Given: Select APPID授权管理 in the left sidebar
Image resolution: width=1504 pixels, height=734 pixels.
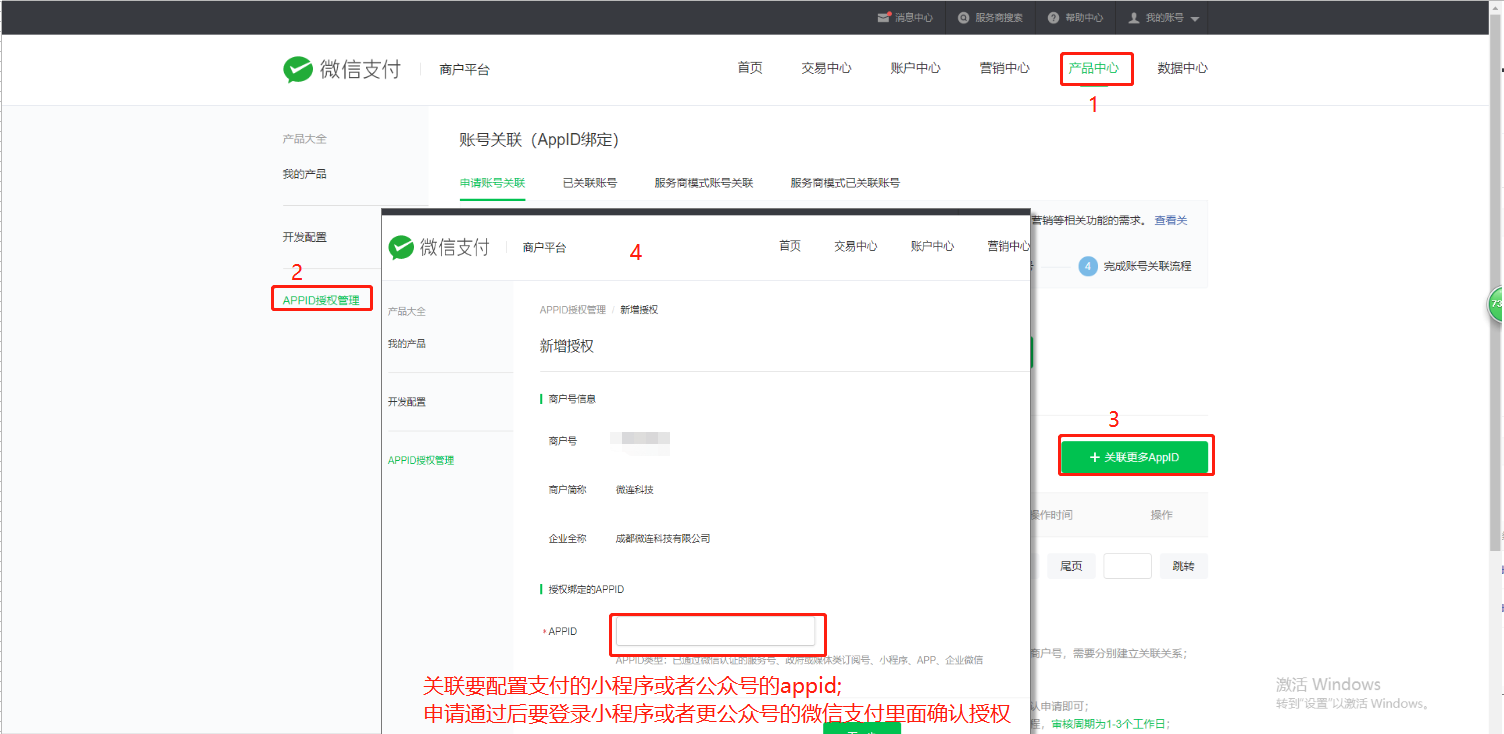Looking at the screenshot, I should [x=321, y=300].
